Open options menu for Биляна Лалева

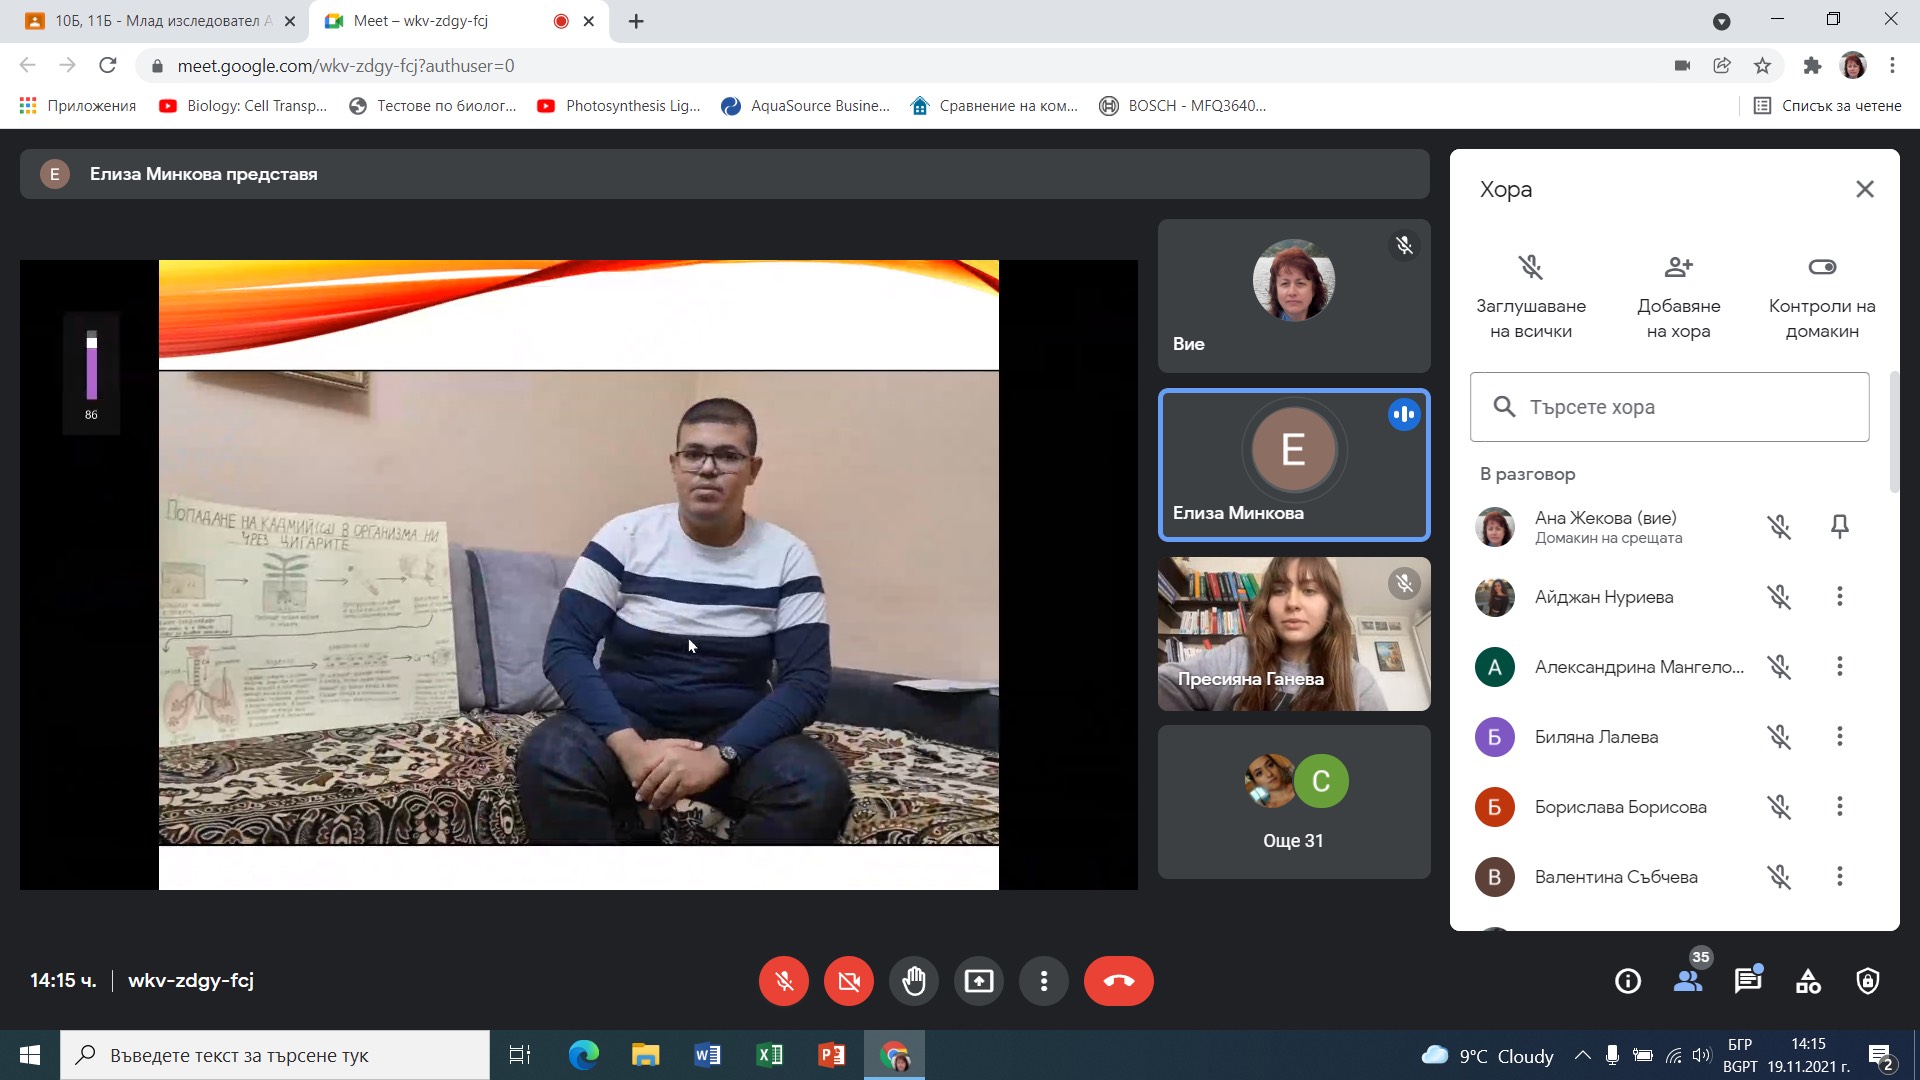[1839, 737]
